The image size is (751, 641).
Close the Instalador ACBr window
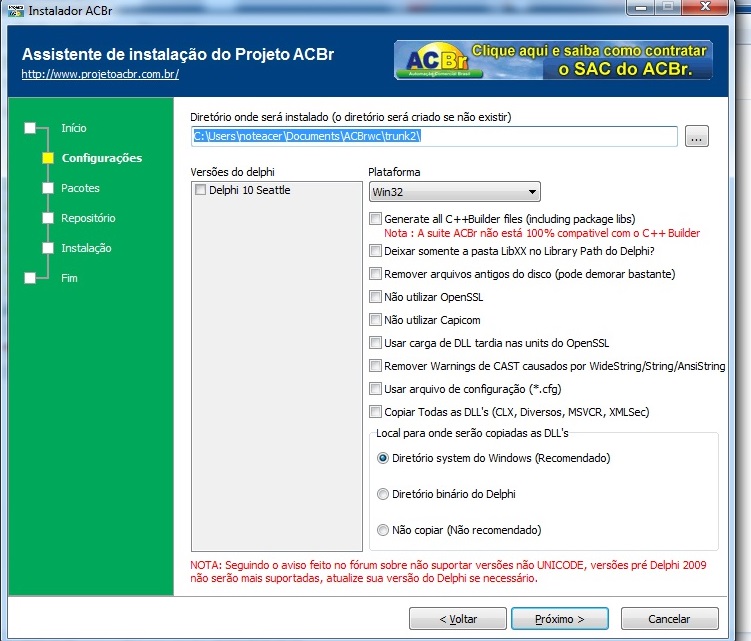tap(705, 7)
